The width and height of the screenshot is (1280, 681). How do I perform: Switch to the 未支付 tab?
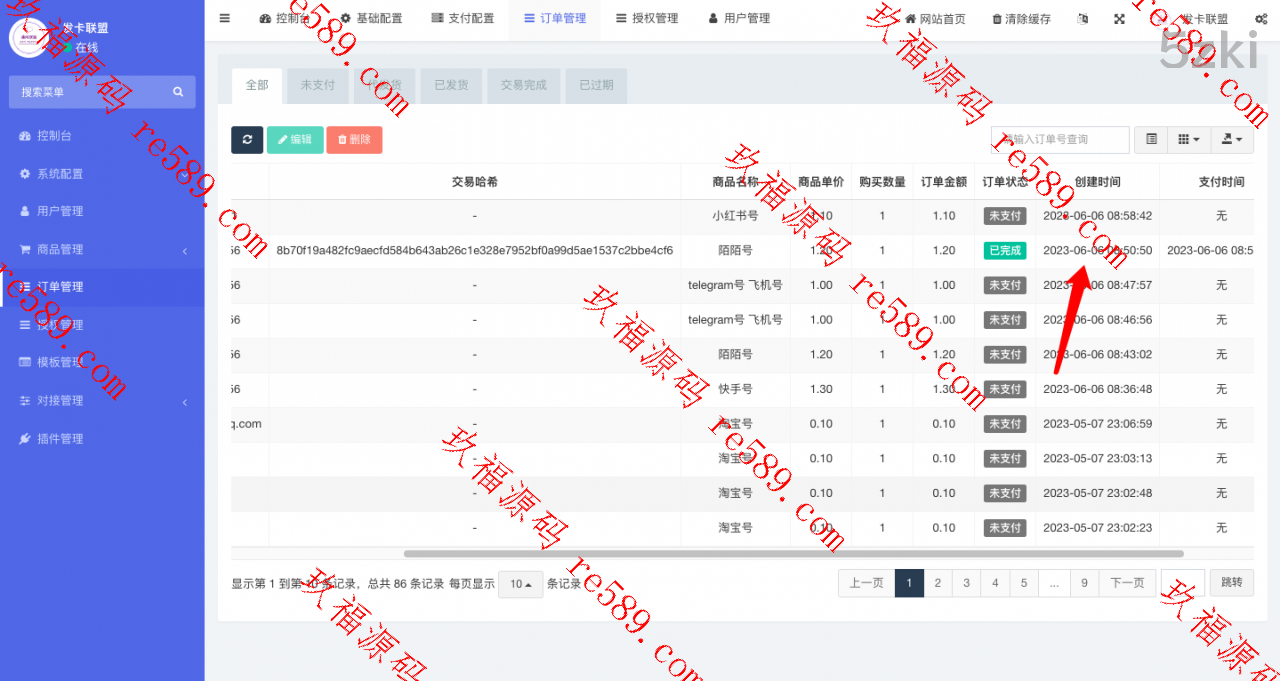(x=318, y=85)
